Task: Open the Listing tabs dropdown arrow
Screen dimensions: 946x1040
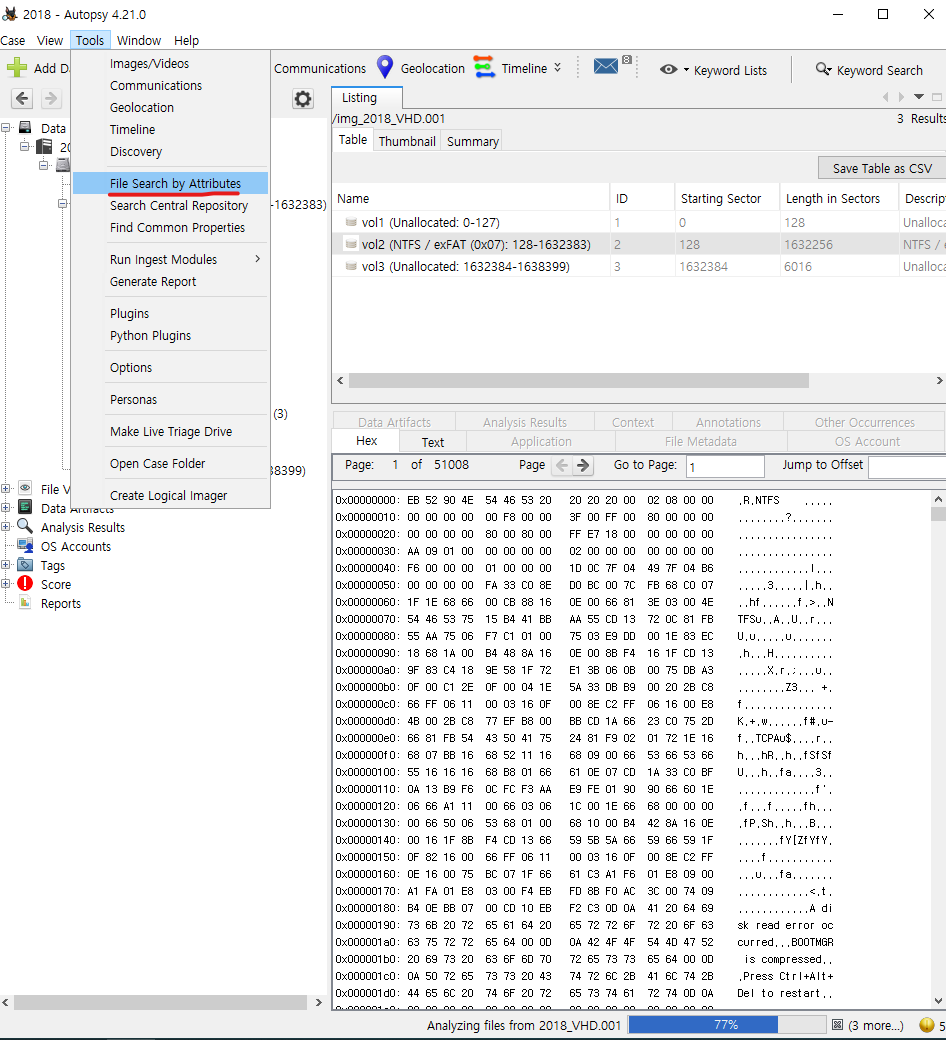Action: pyautogui.click(x=919, y=97)
